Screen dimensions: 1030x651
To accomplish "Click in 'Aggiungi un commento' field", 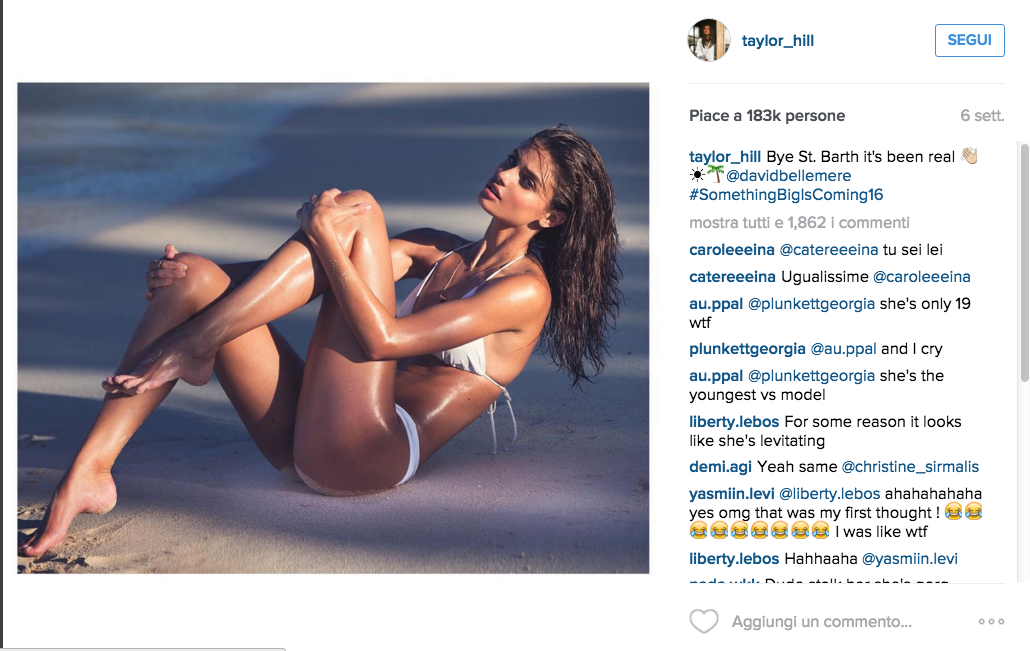I will pyautogui.click(x=821, y=621).
